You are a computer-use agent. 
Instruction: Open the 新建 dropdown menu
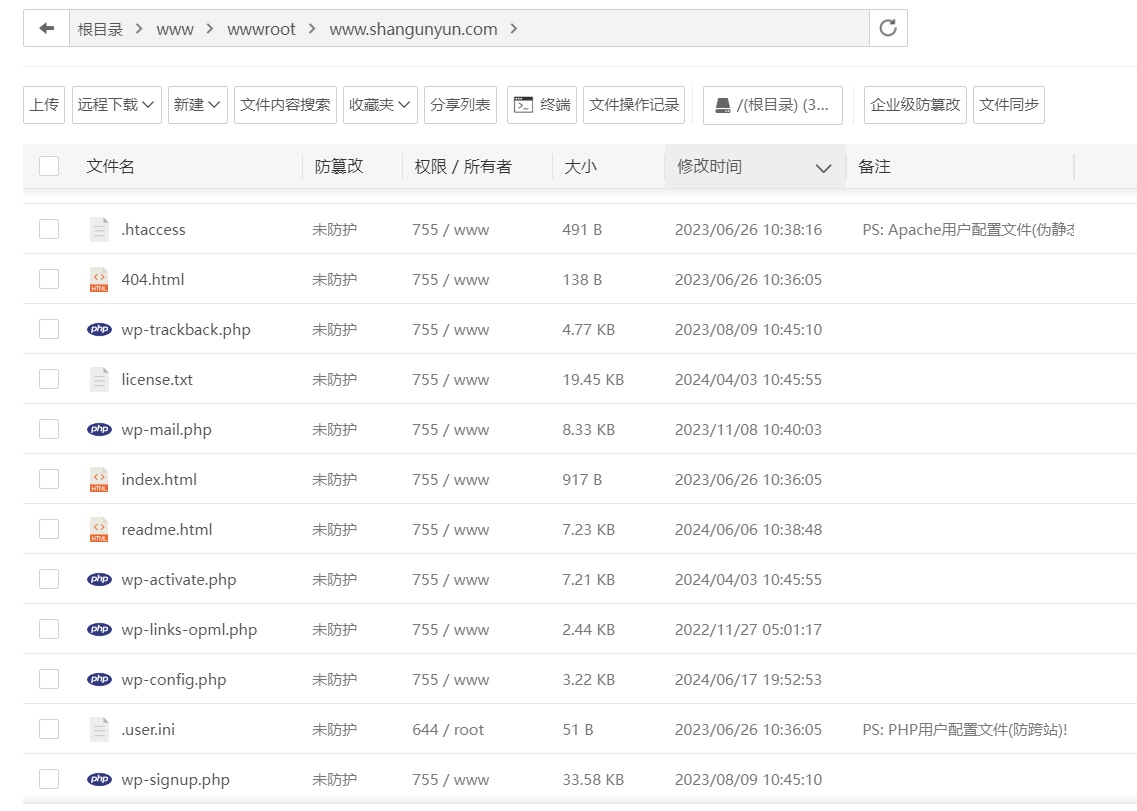[x=198, y=104]
